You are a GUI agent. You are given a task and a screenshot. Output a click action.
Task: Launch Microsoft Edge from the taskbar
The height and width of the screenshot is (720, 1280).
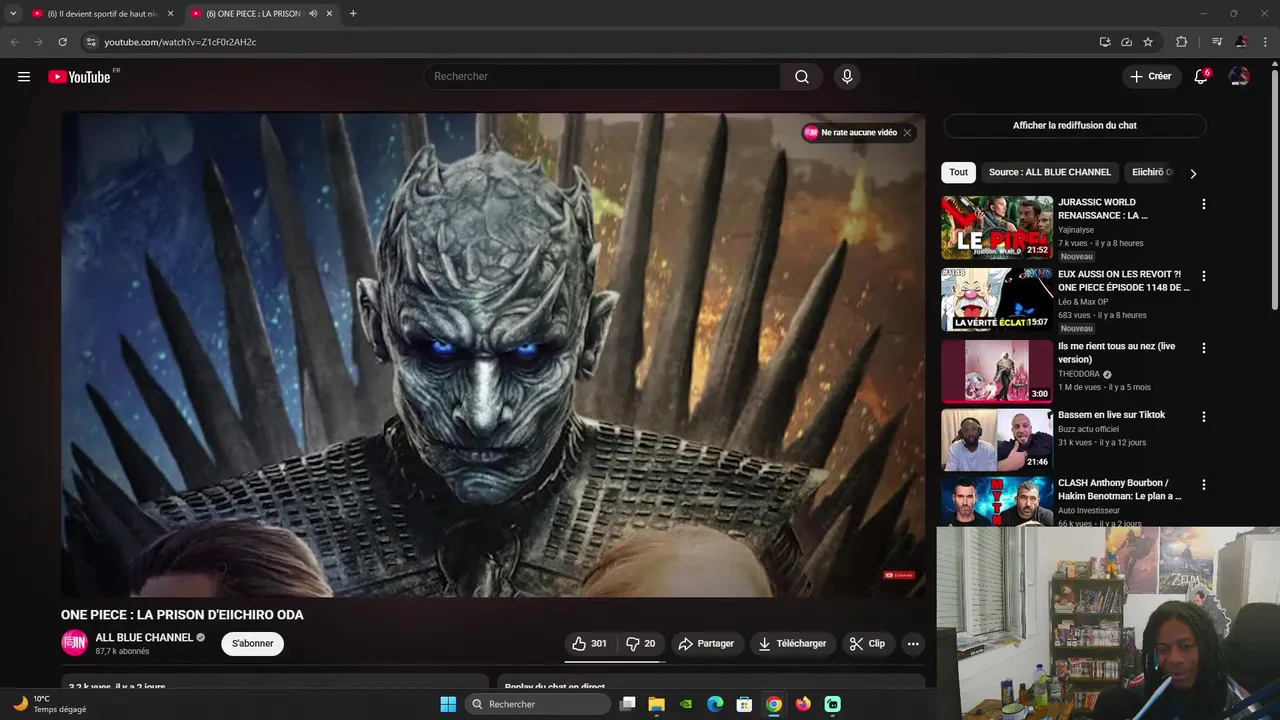715,704
